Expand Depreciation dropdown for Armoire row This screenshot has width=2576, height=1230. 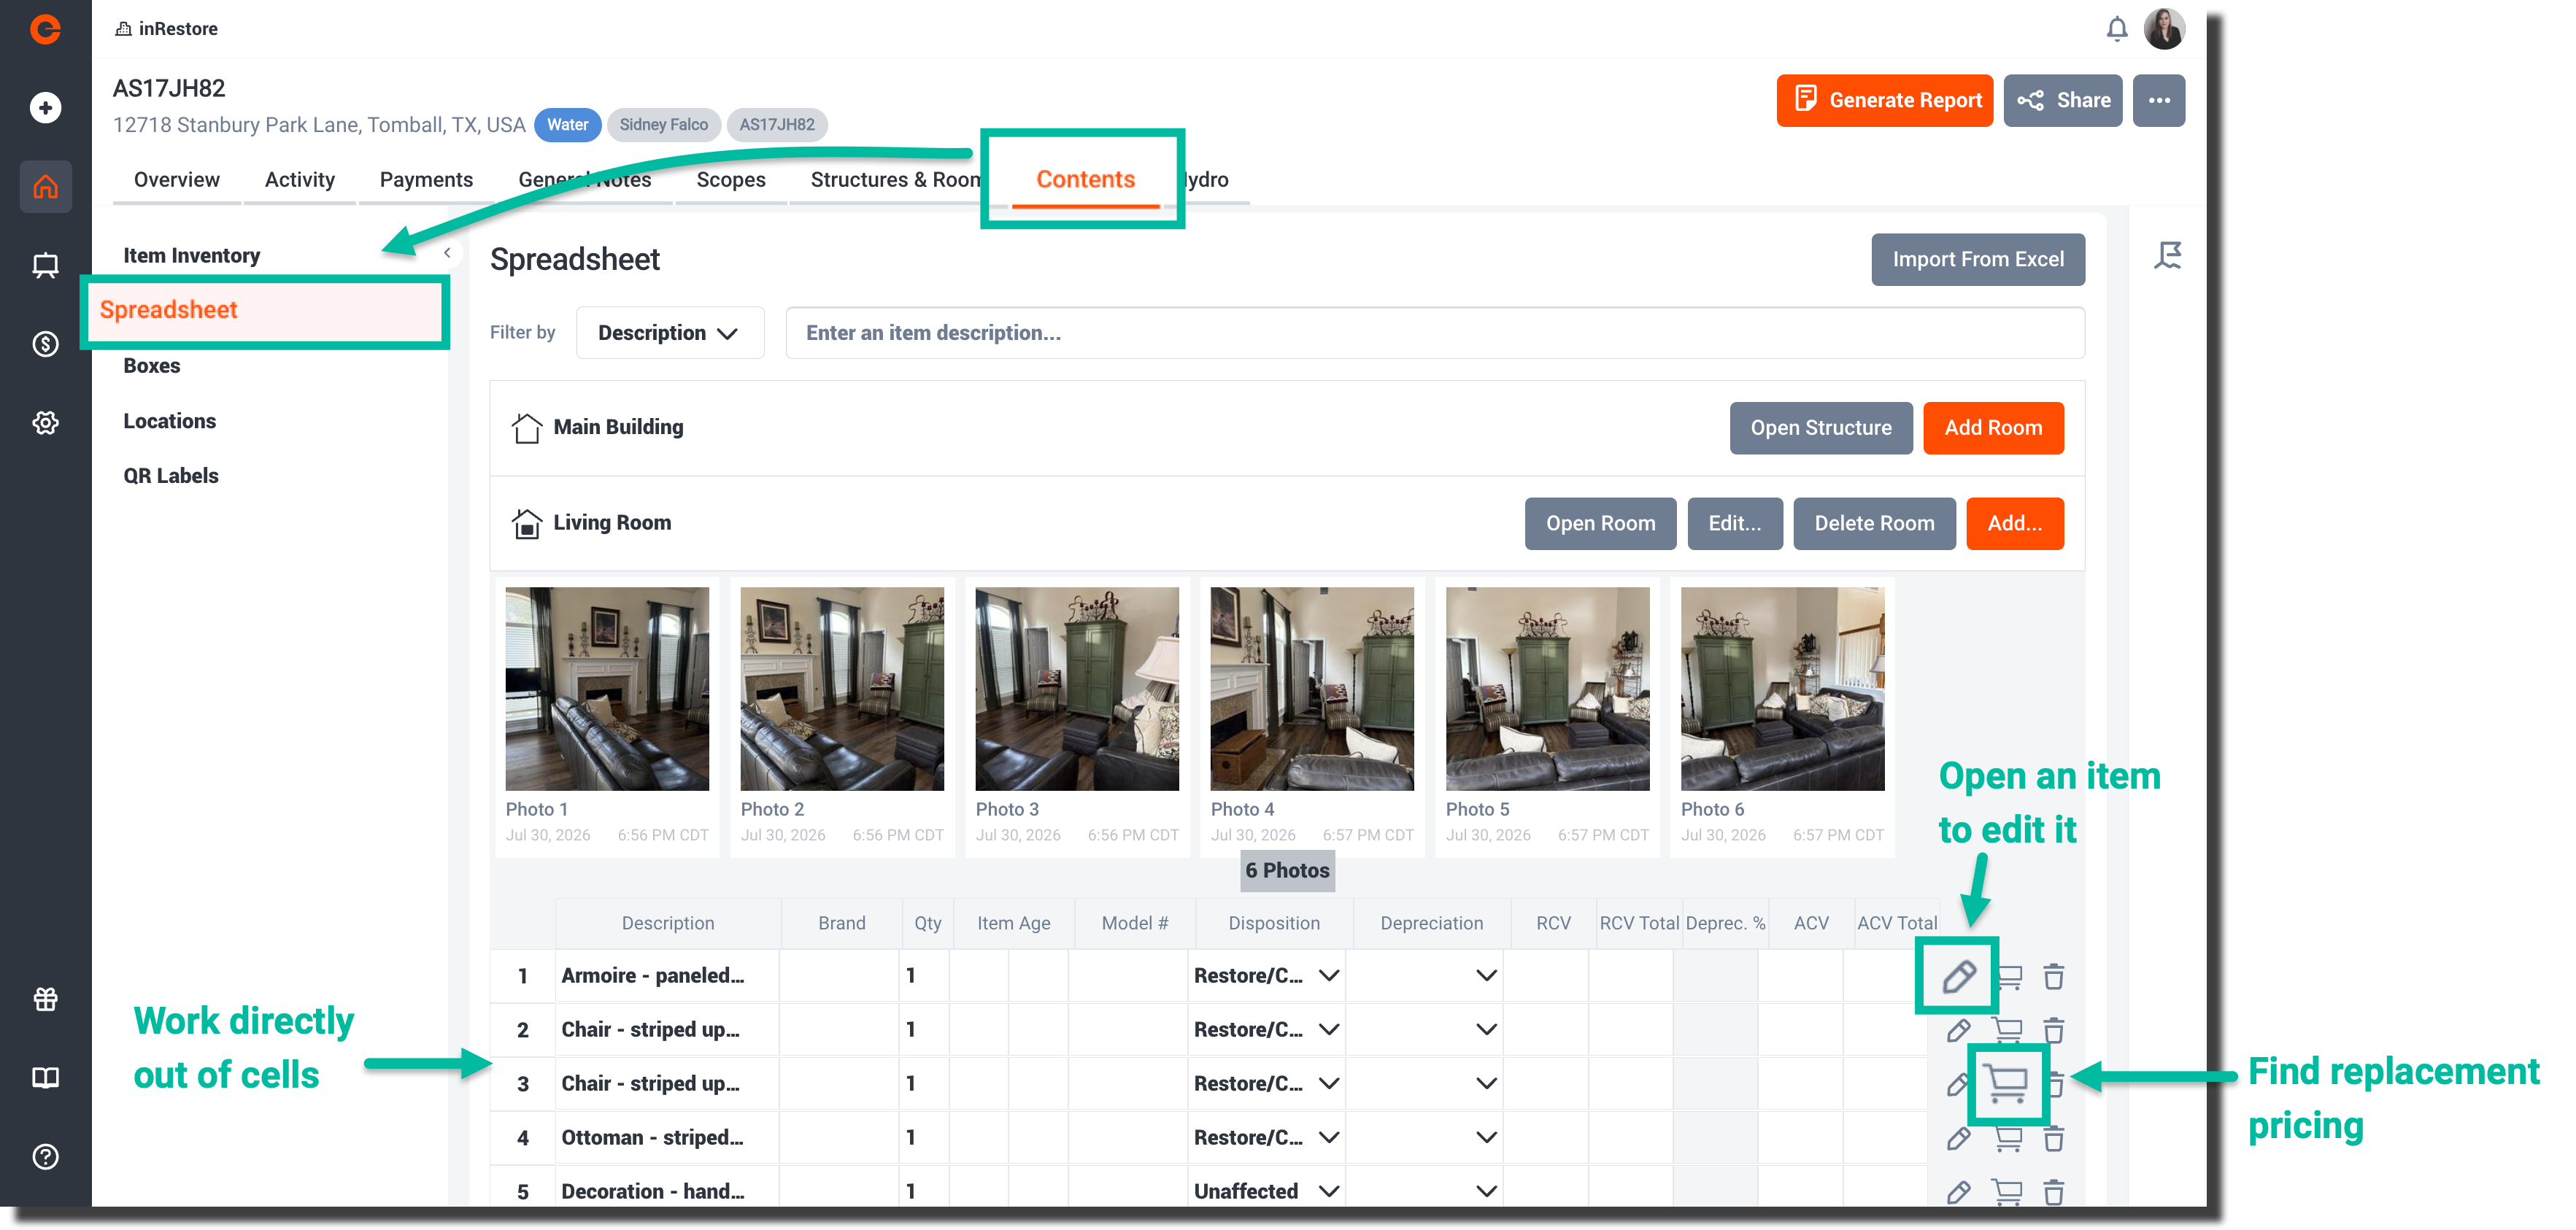tap(1486, 975)
